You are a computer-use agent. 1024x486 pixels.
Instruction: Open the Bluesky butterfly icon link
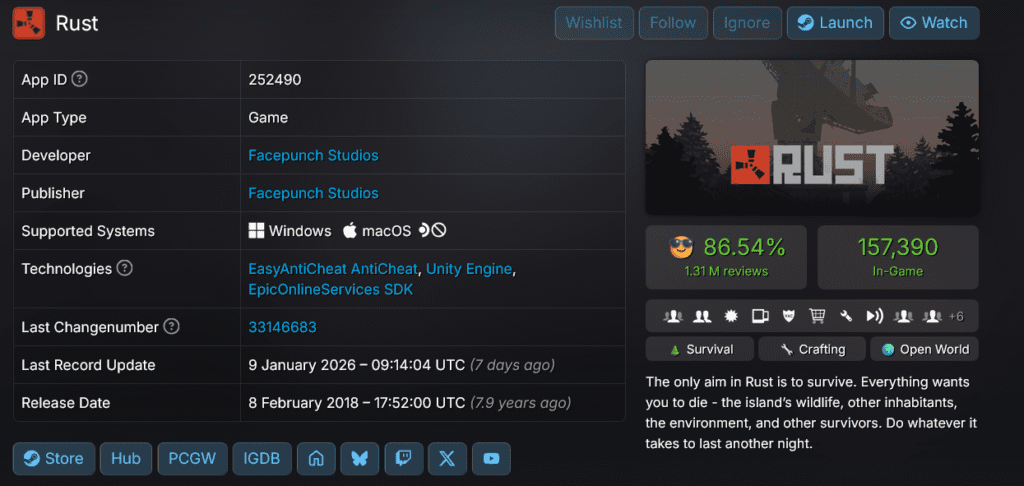(360, 459)
